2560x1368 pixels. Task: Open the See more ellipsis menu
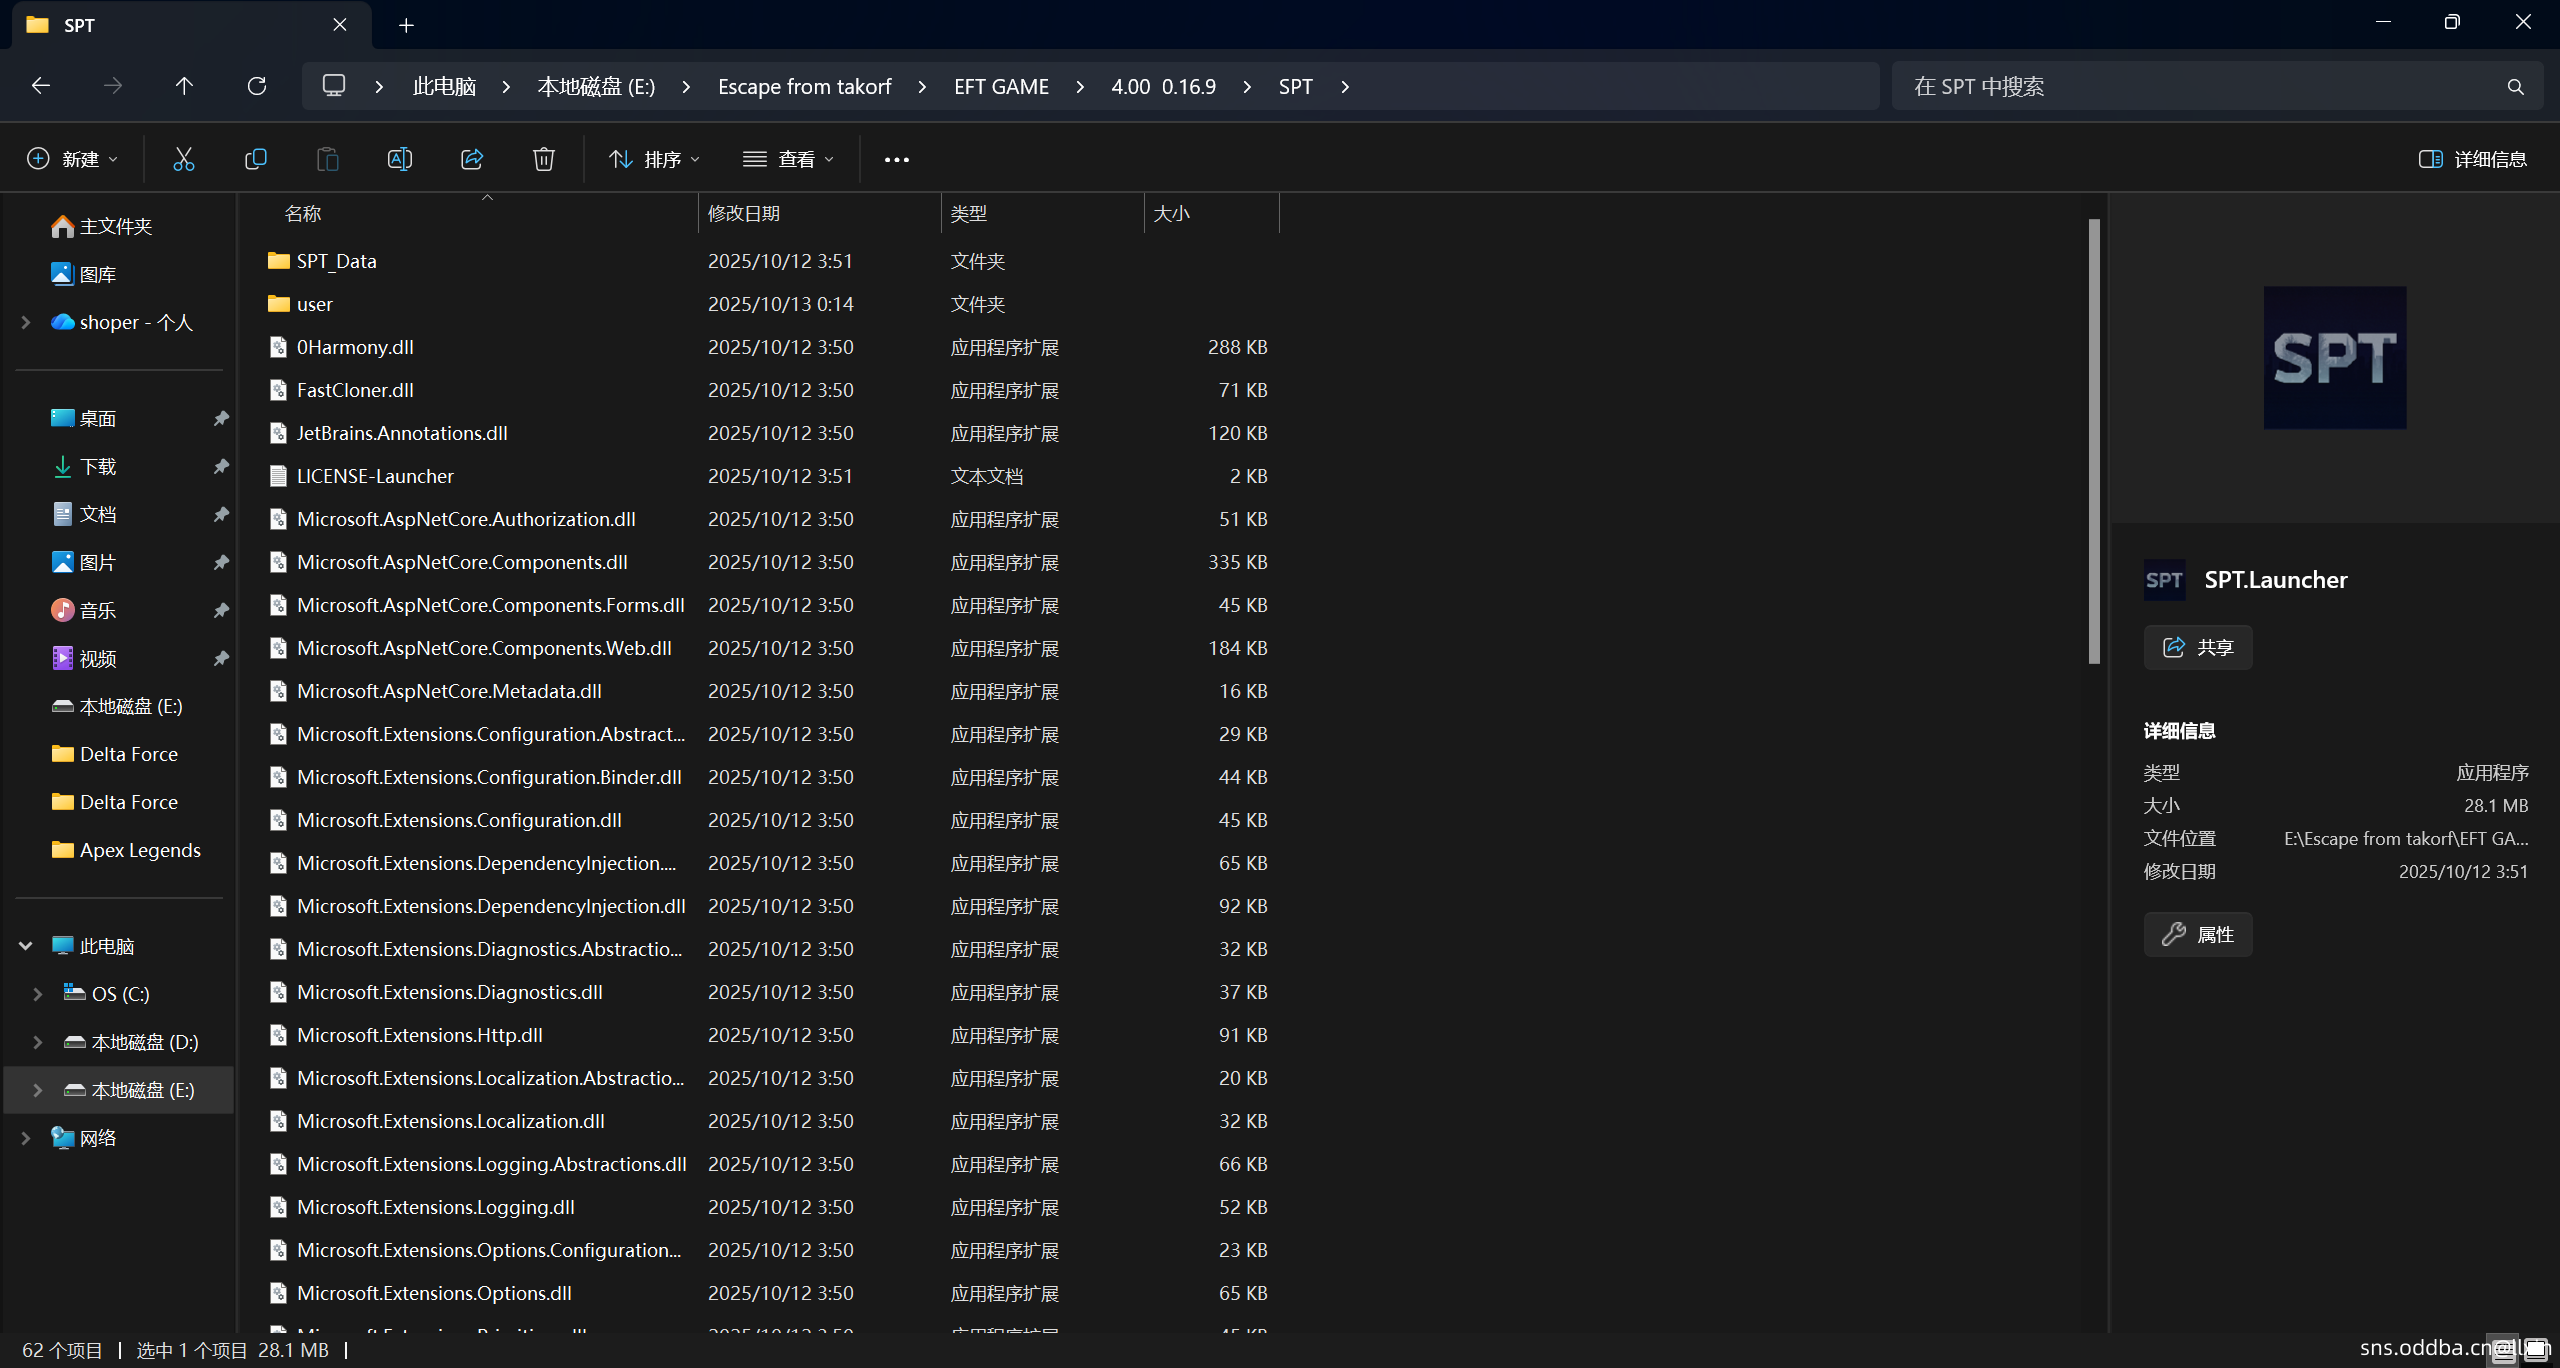click(896, 159)
